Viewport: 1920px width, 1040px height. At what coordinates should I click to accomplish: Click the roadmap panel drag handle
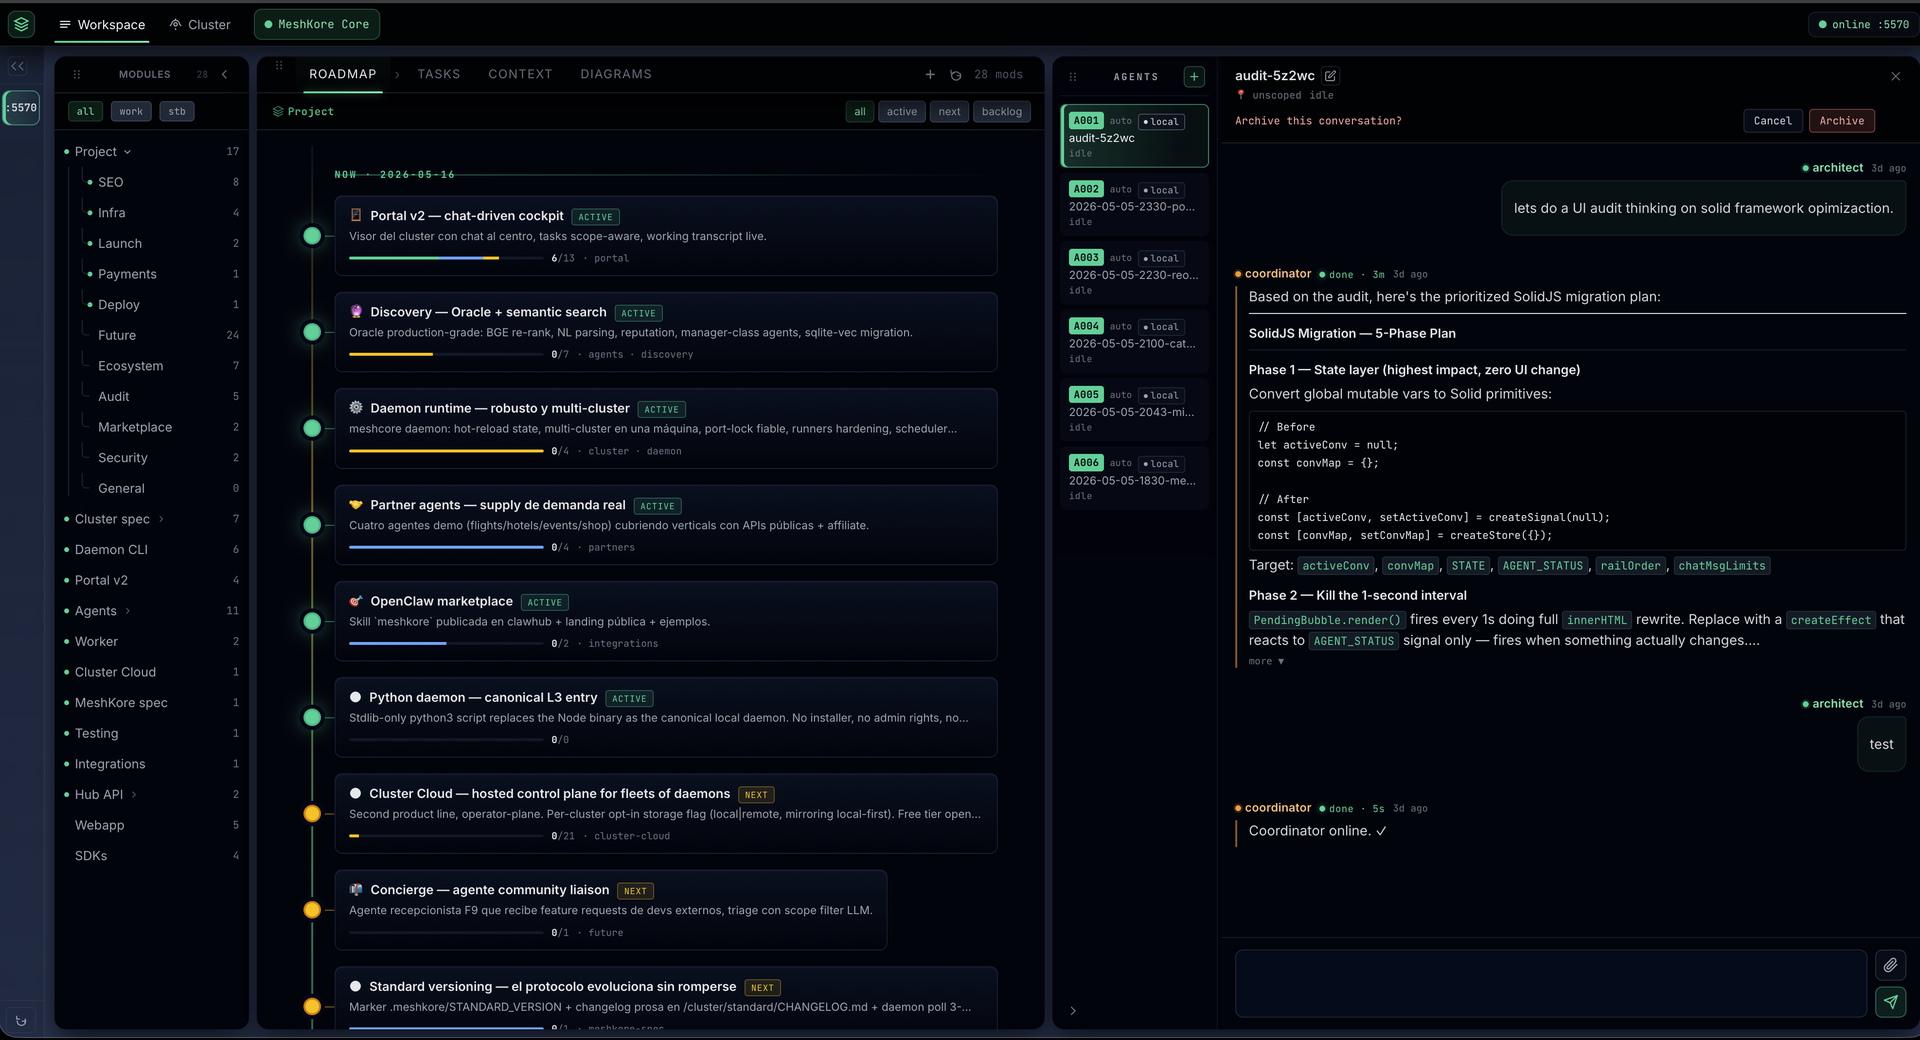point(279,66)
